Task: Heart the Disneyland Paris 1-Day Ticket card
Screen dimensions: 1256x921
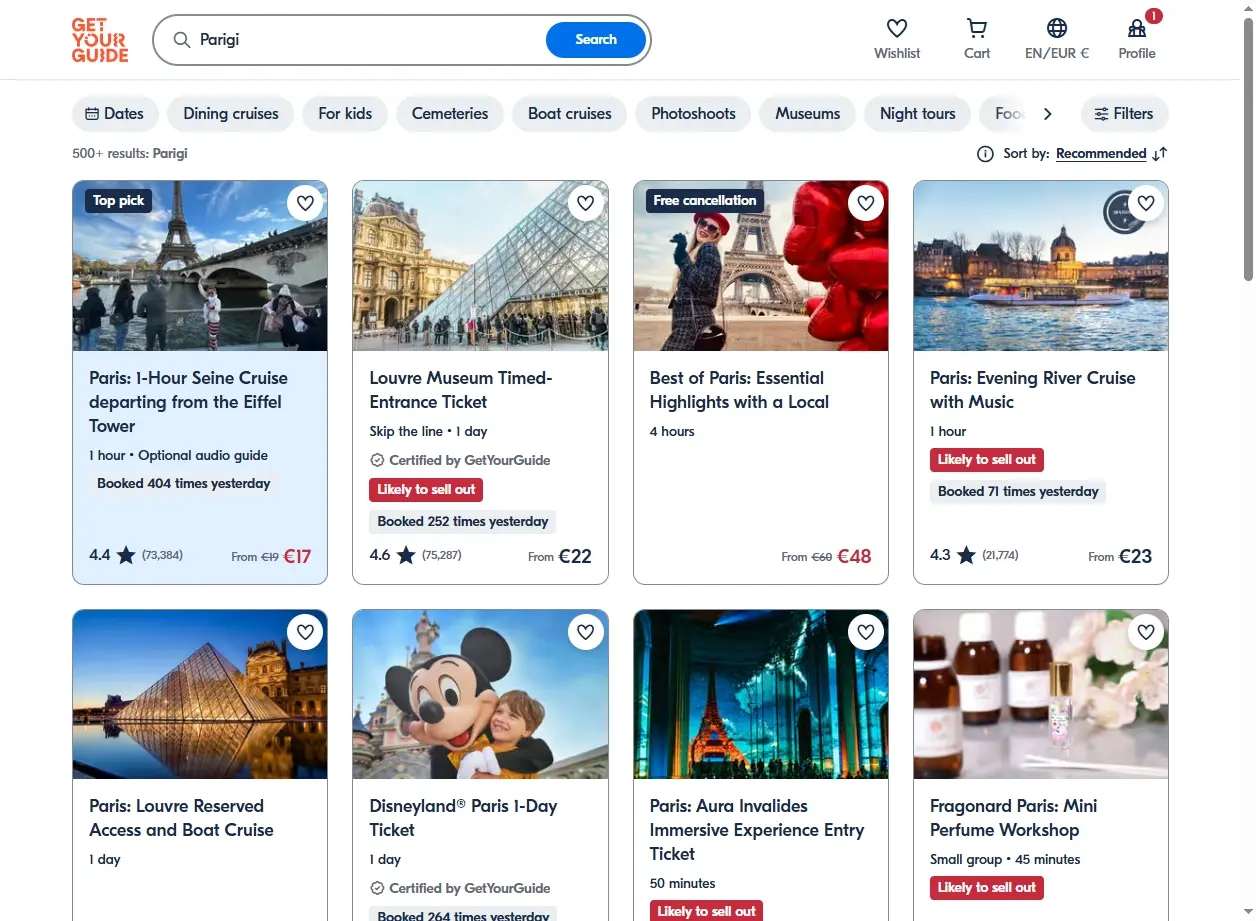Action: click(586, 632)
